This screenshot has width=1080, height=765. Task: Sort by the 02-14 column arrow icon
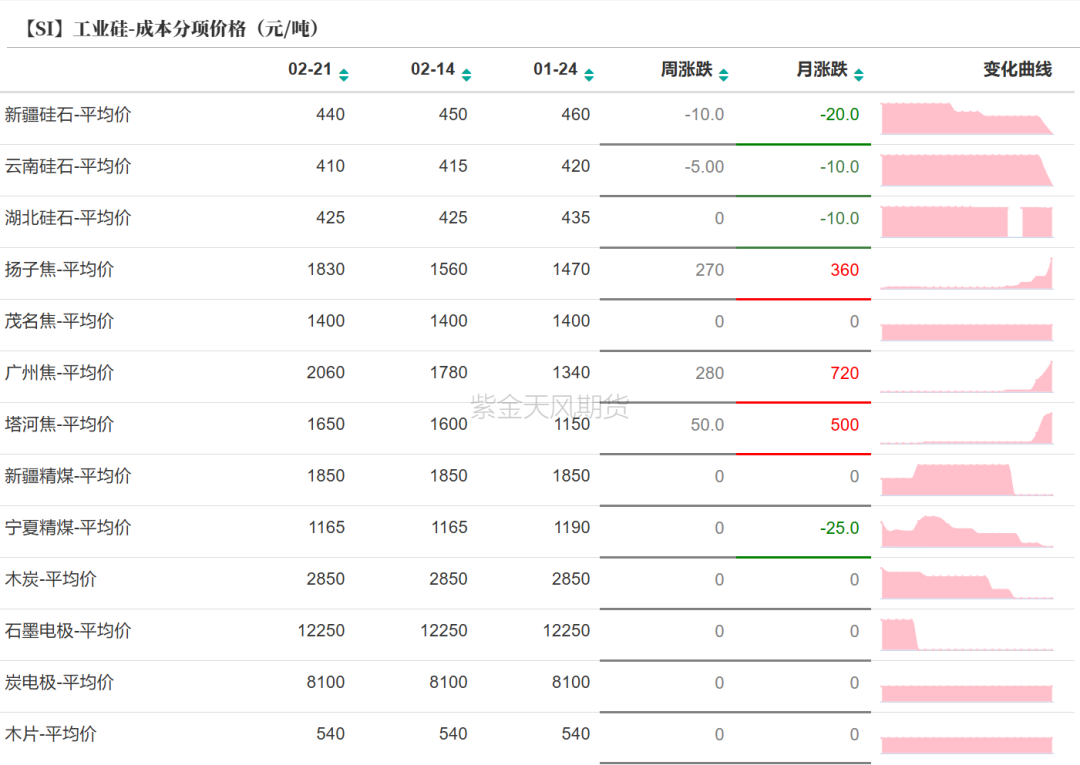(466, 74)
